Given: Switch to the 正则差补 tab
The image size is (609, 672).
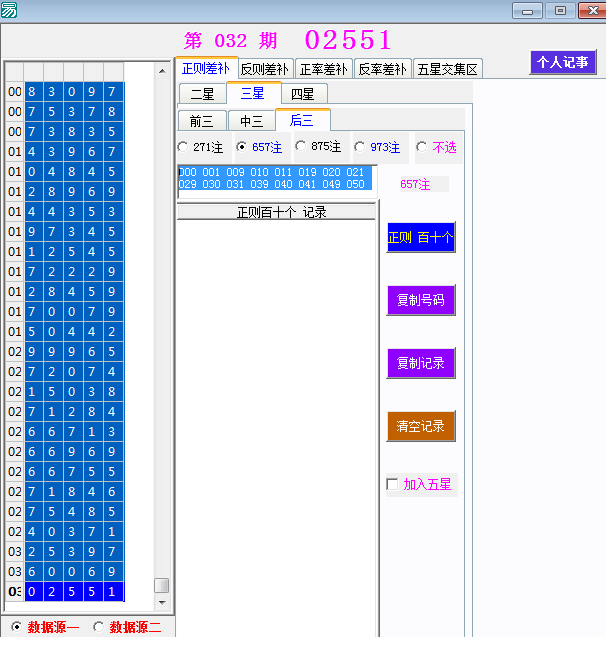Looking at the screenshot, I should point(206,69).
